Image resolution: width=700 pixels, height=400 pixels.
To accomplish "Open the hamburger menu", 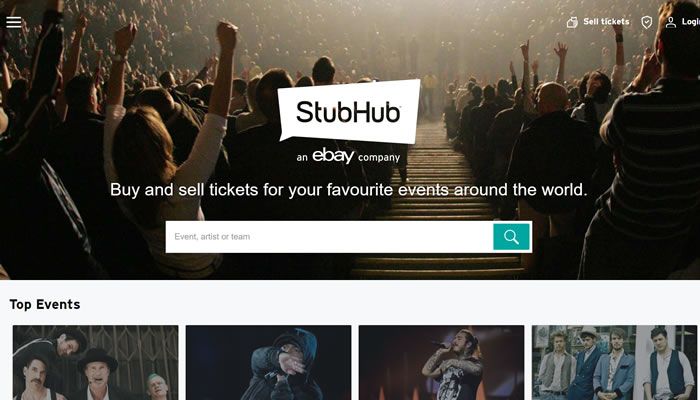I will [x=14, y=22].
